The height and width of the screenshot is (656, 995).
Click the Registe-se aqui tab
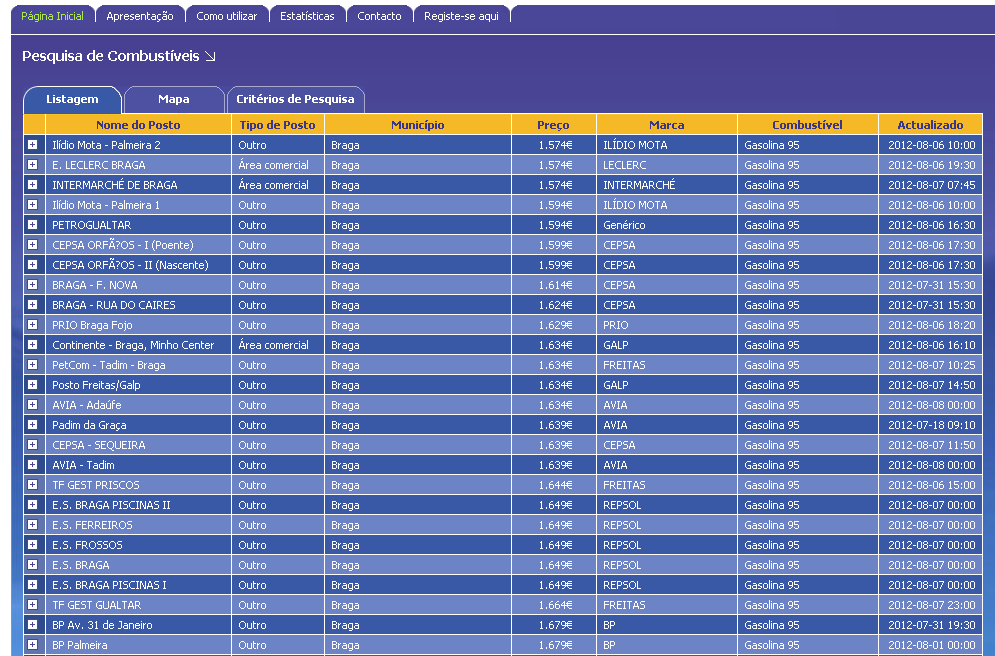pyautogui.click(x=461, y=16)
